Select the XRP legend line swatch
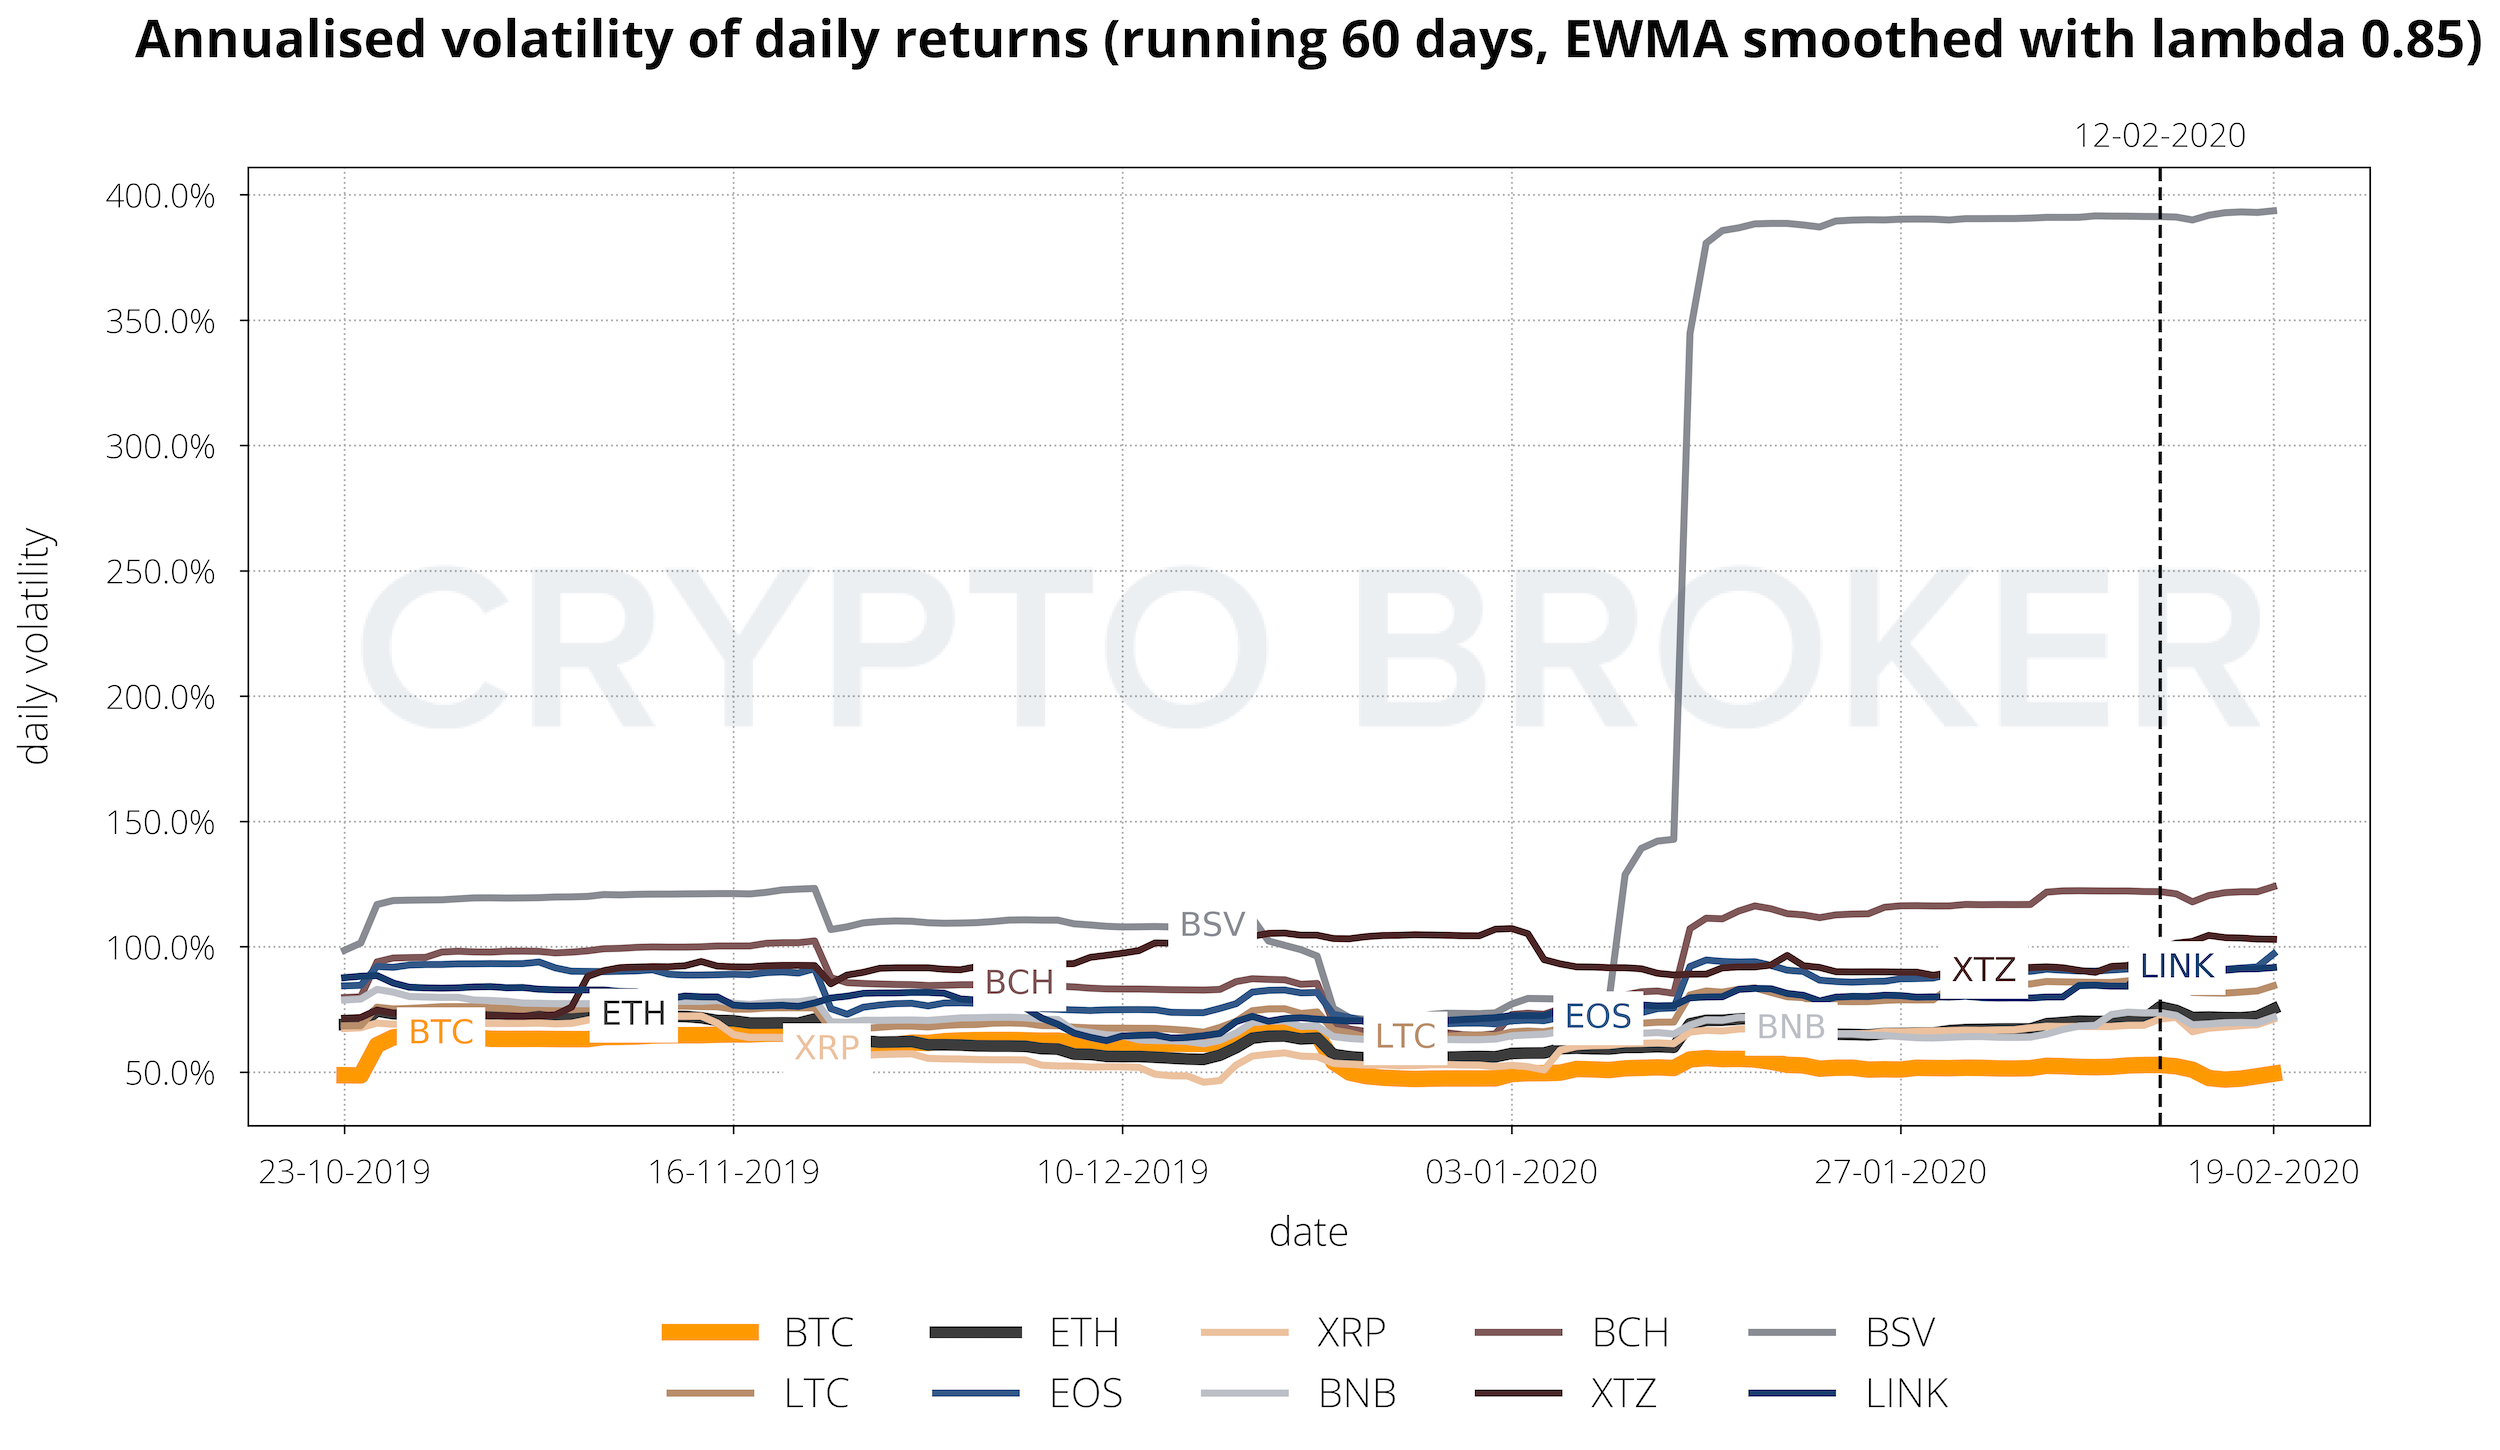This screenshot has height=1450, width=2500. [1244, 1332]
